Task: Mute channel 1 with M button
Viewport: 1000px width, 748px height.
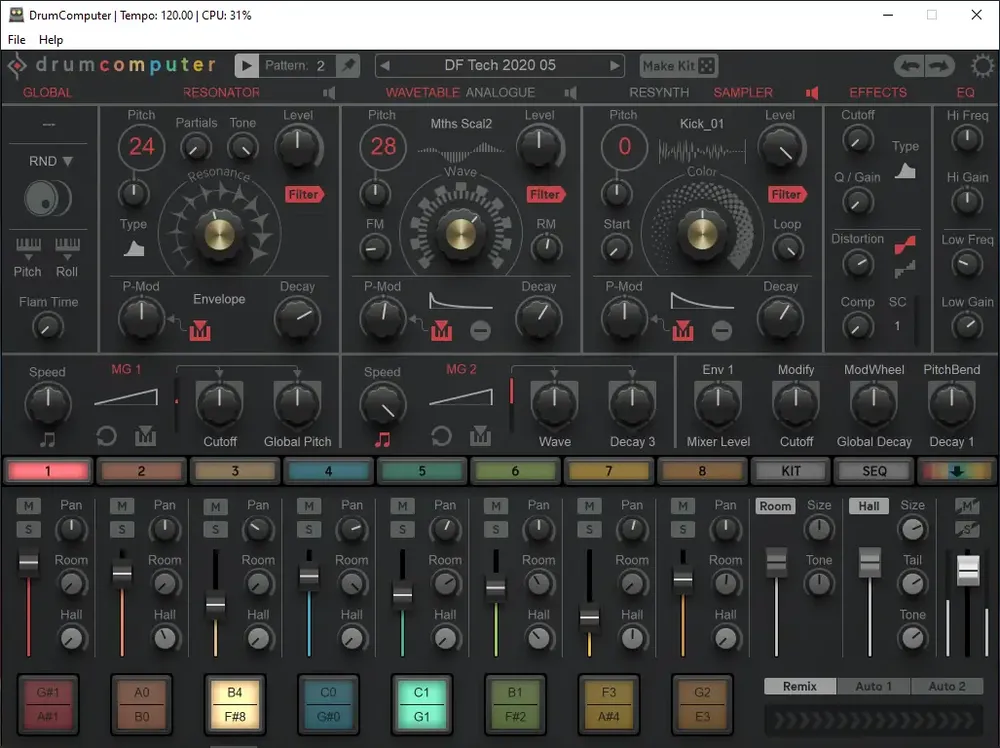Action: (28, 506)
